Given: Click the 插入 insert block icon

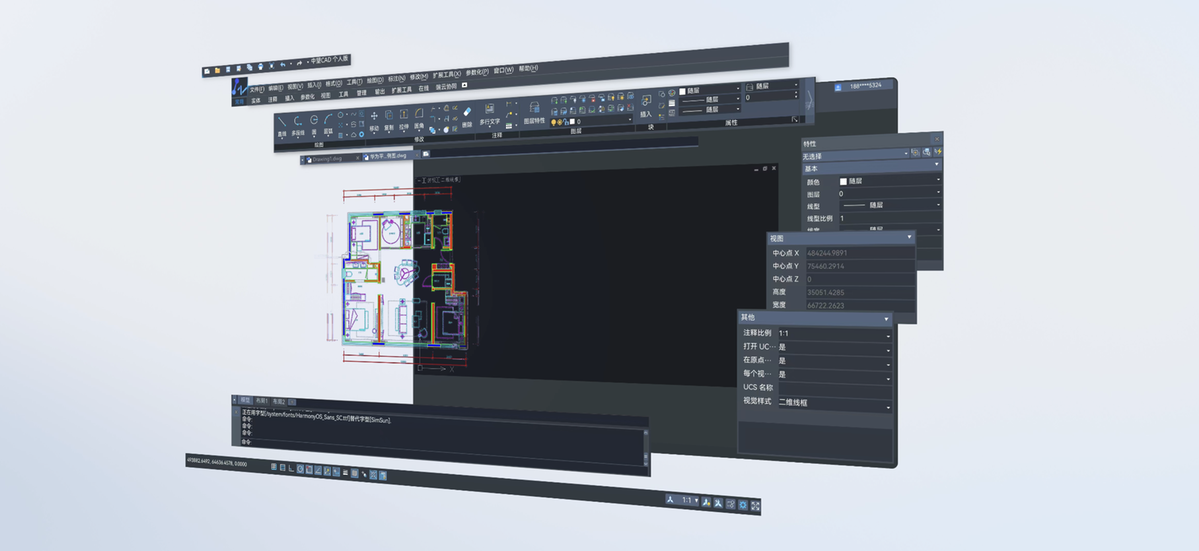Looking at the screenshot, I should (x=646, y=105).
